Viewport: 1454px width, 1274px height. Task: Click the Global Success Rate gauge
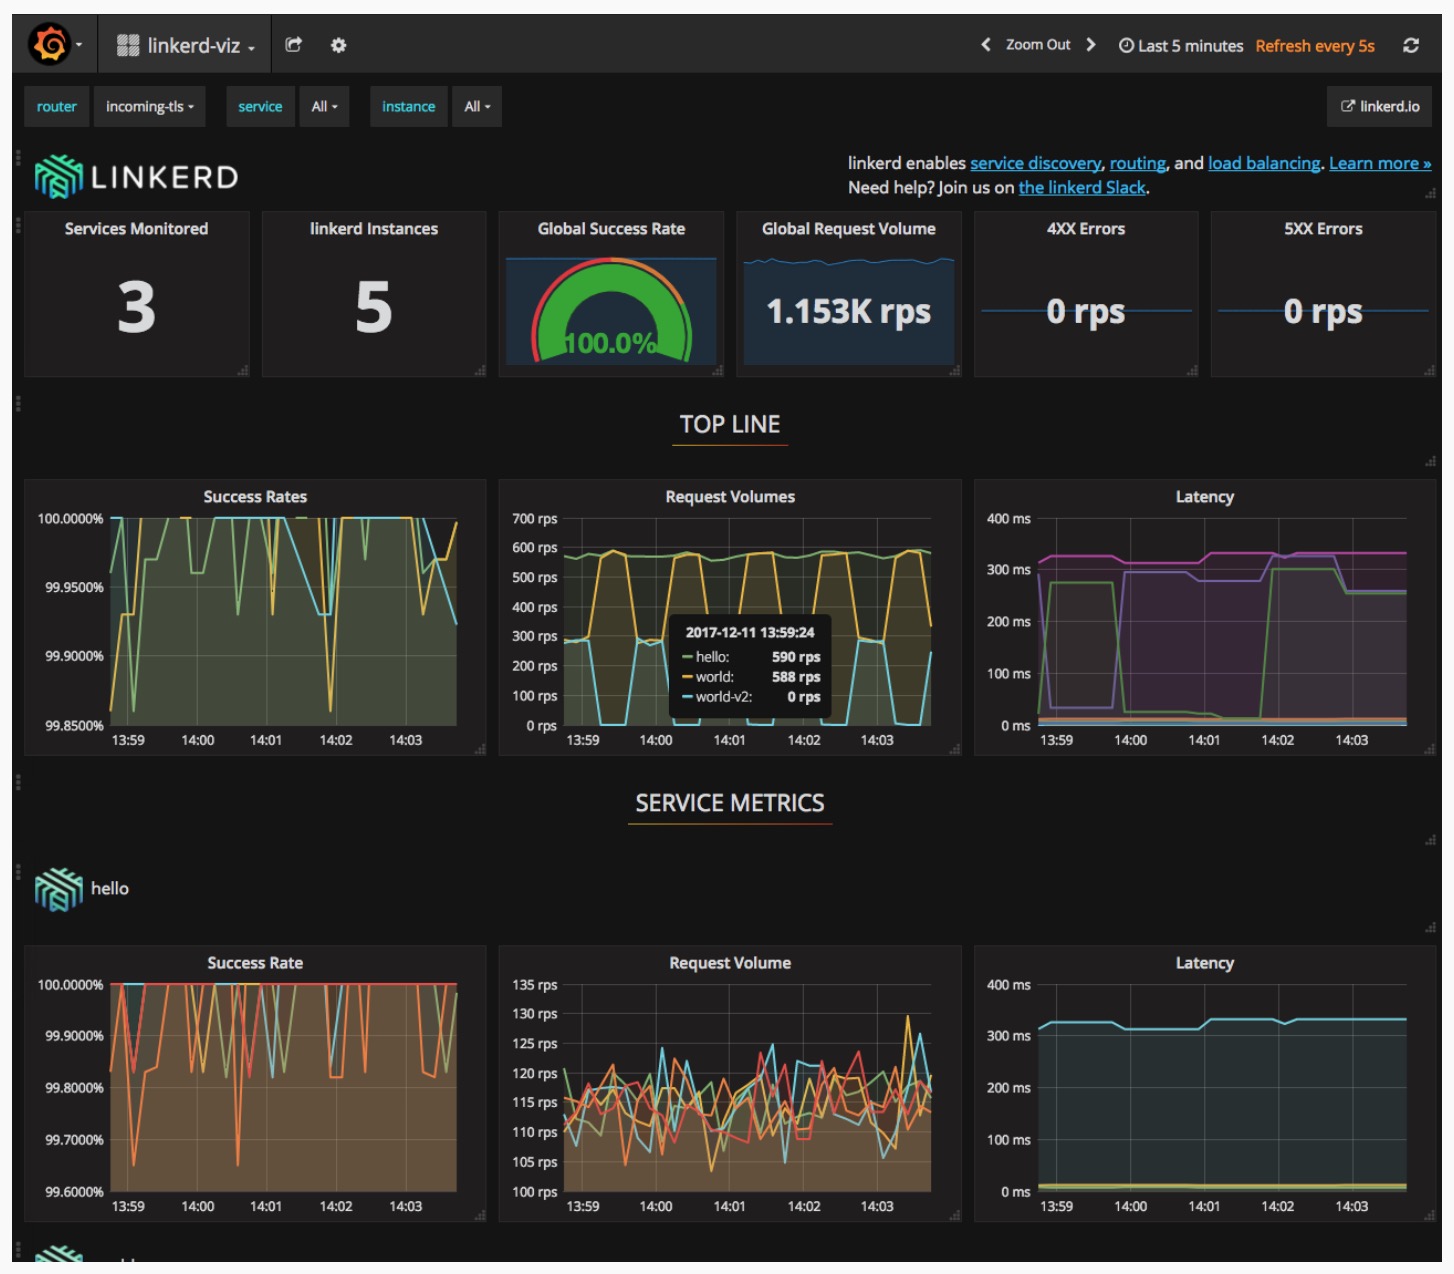click(x=611, y=311)
